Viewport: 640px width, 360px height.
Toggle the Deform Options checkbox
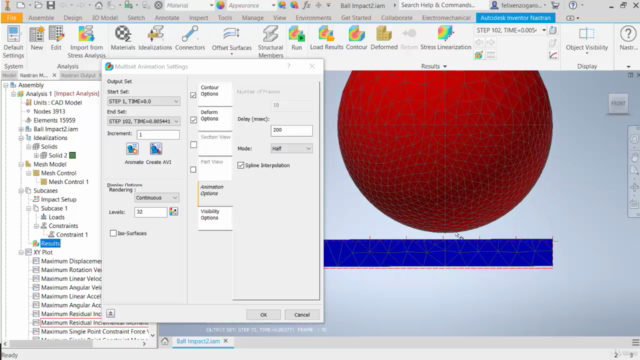[x=193, y=120]
